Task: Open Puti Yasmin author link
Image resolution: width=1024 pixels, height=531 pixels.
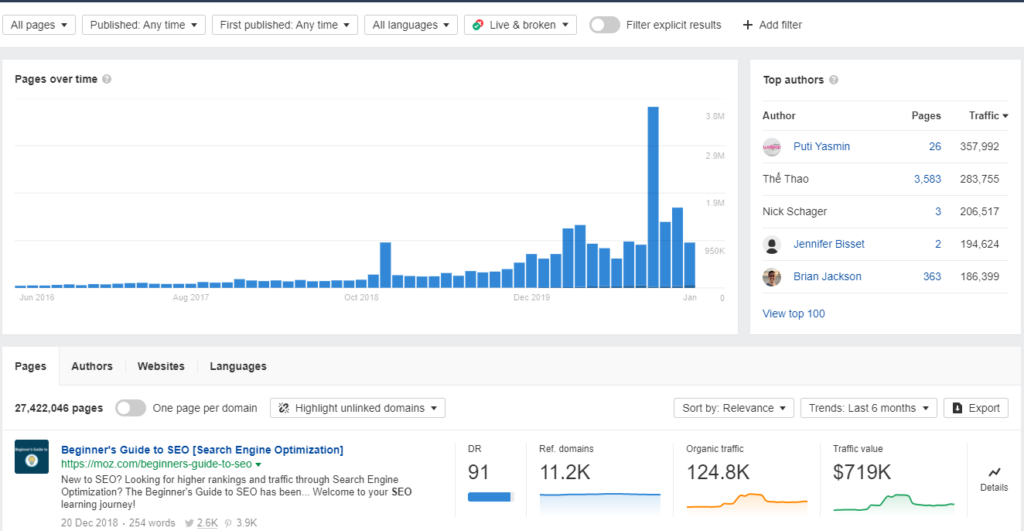Action: pyautogui.click(x=822, y=146)
